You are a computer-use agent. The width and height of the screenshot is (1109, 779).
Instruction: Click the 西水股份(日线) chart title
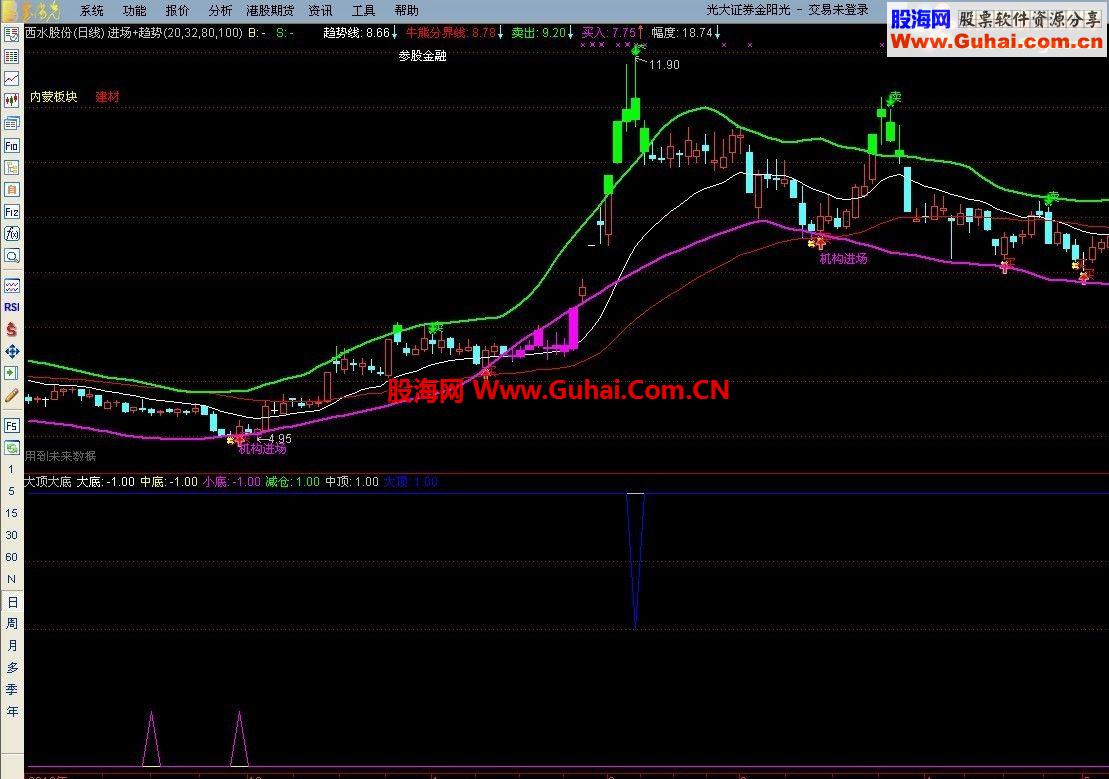pos(64,33)
